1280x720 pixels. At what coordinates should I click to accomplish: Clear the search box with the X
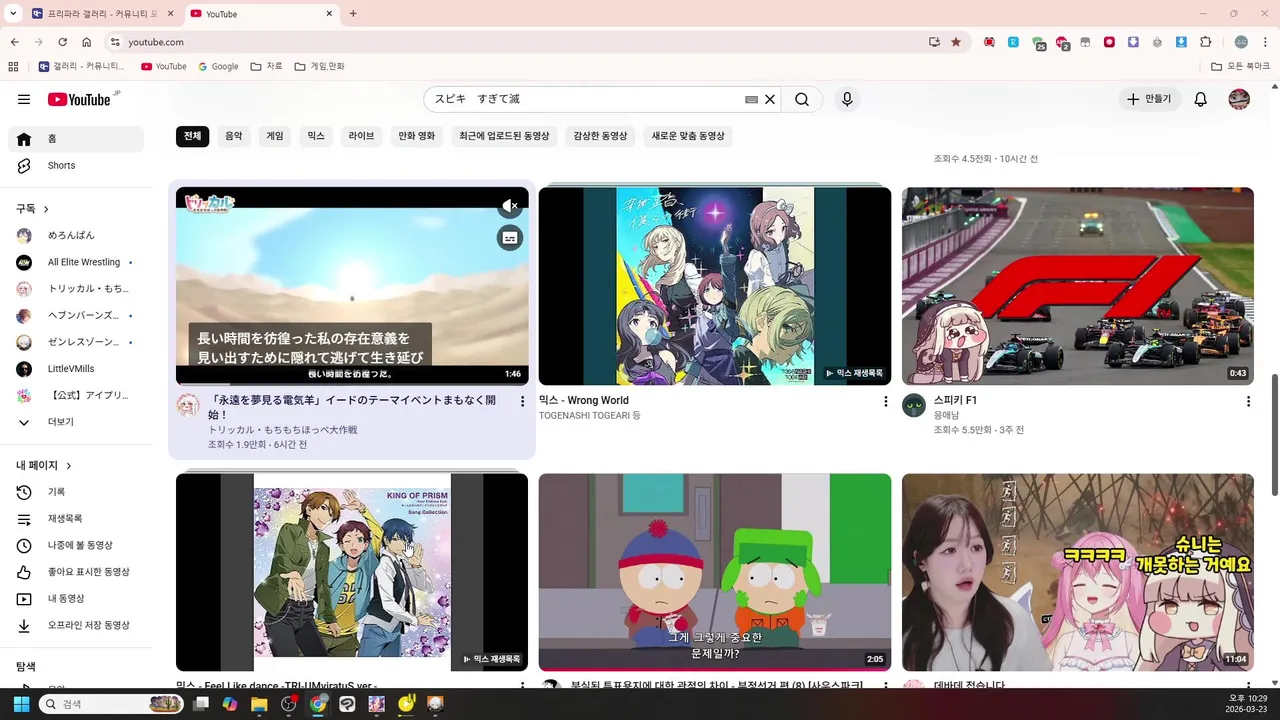[x=770, y=99]
